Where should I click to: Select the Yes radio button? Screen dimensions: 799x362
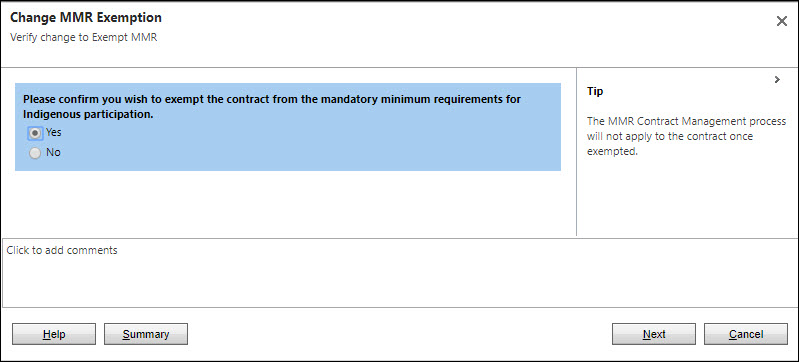[35, 133]
